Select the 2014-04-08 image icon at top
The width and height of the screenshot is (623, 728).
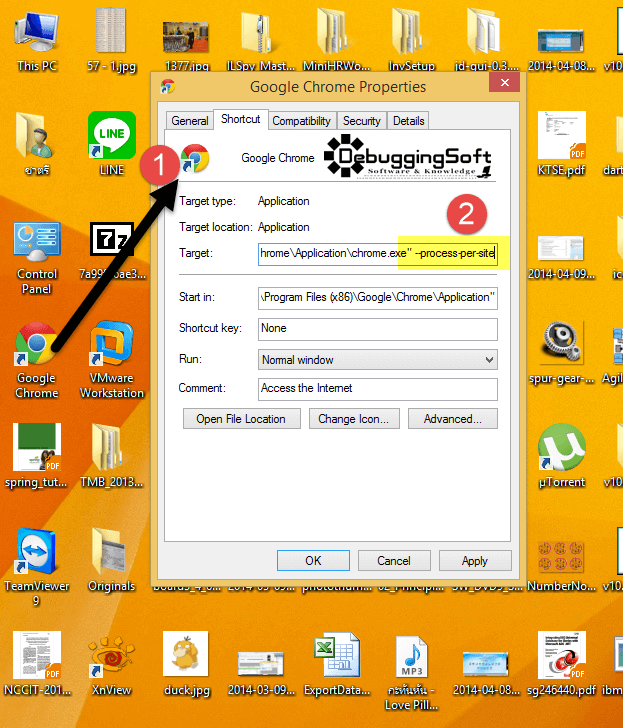pos(561,40)
